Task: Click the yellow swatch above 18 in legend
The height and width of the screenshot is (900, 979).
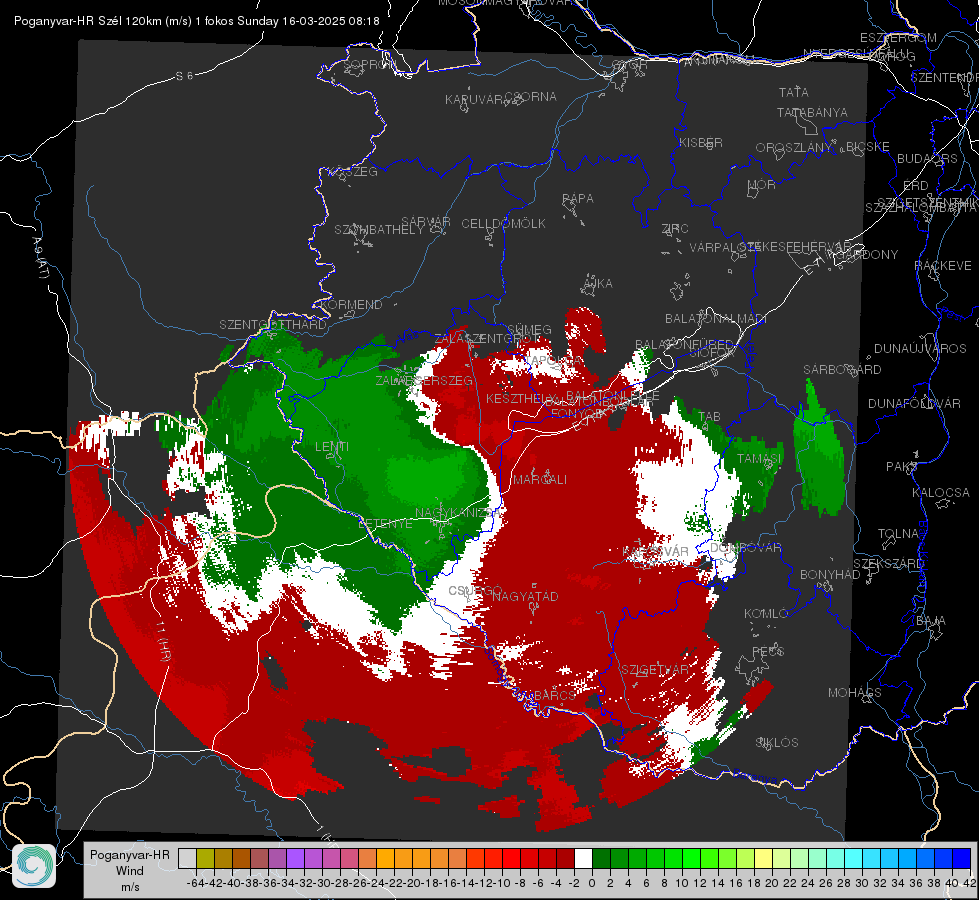Action: [x=764, y=858]
